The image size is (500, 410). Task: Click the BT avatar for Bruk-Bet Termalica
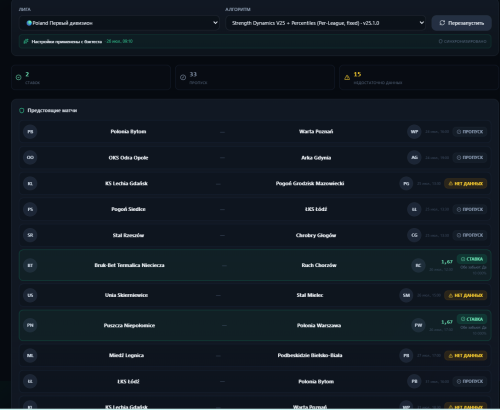(30, 265)
